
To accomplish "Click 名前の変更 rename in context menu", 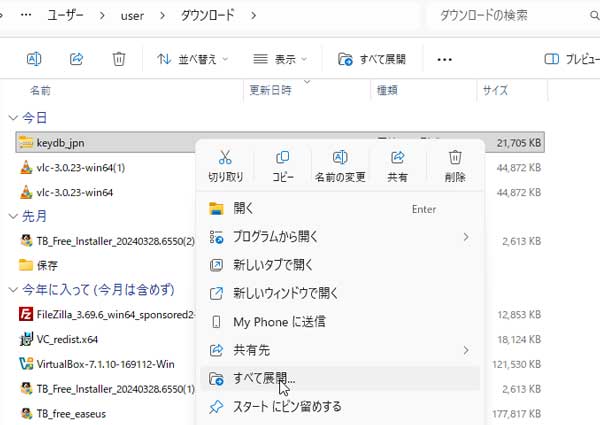I will pyautogui.click(x=340, y=166).
